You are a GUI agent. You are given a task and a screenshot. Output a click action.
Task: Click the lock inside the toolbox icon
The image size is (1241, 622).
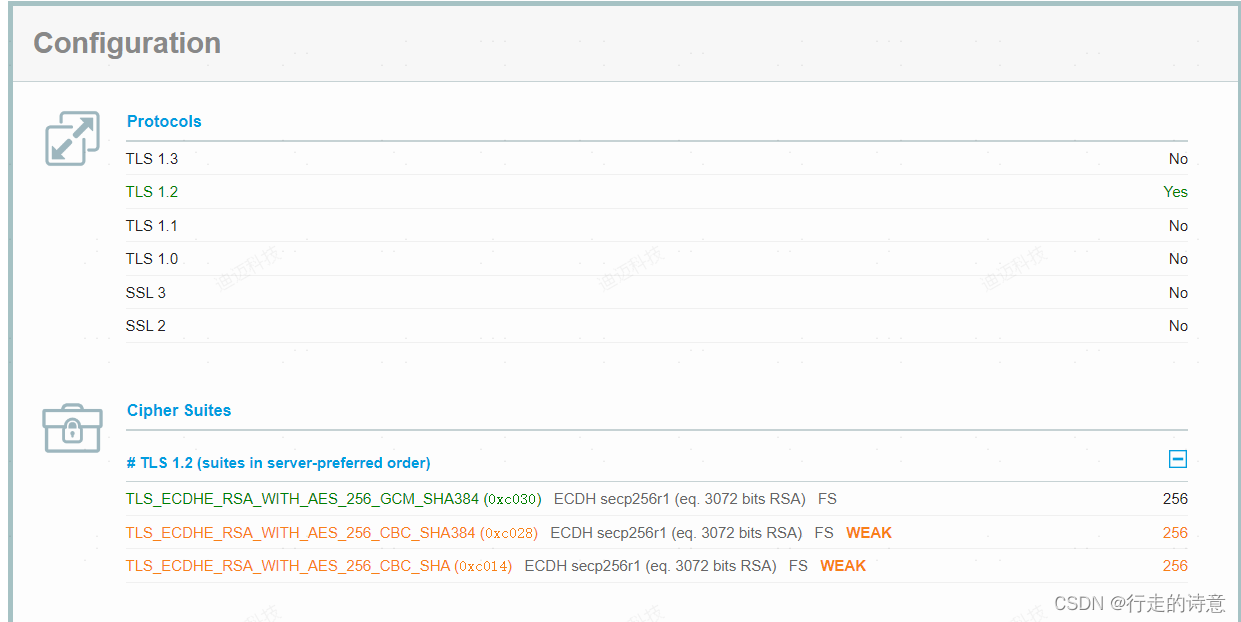pos(72,432)
